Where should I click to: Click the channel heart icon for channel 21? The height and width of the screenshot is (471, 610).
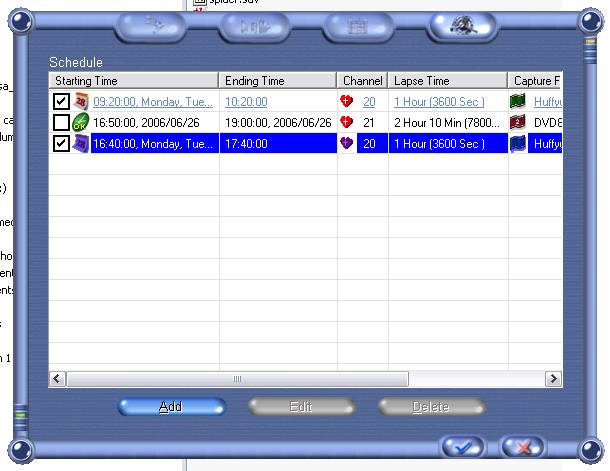(x=347, y=122)
